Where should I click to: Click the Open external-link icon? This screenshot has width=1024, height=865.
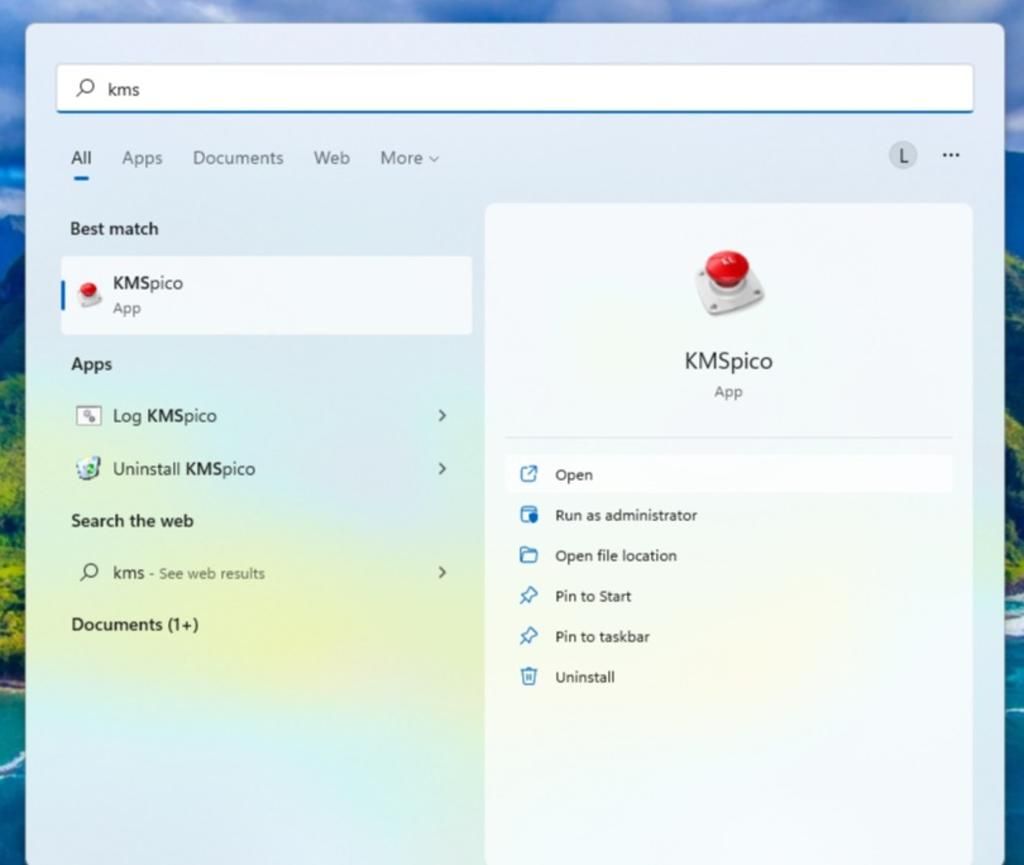pyautogui.click(x=528, y=474)
